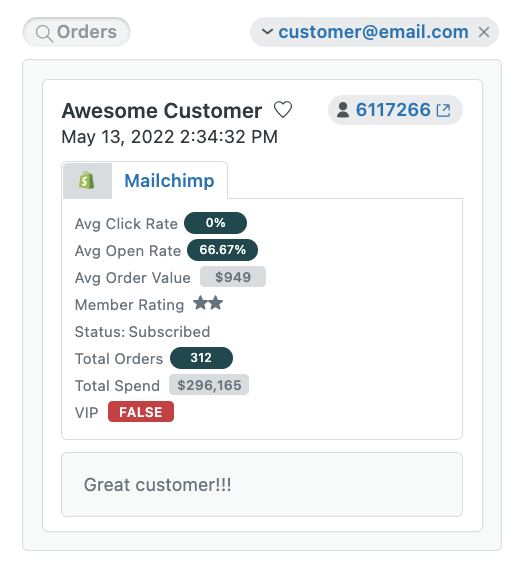Click into the Orders search field

click(x=76, y=32)
